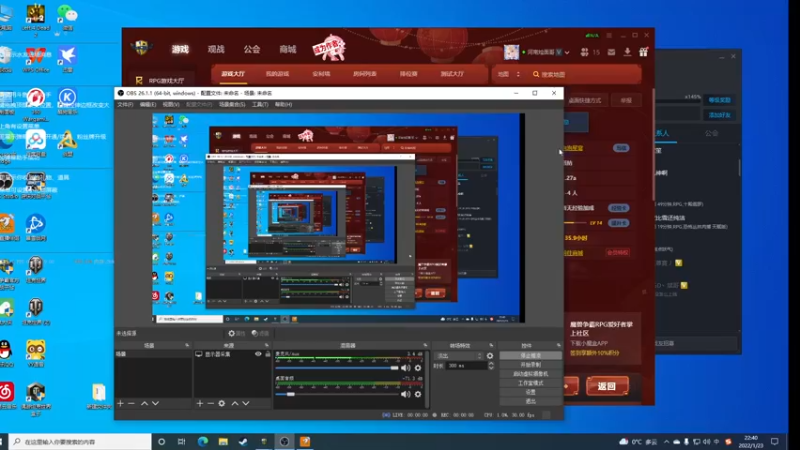Open the Tools menu in OBS
The image size is (800, 450).
point(260,104)
